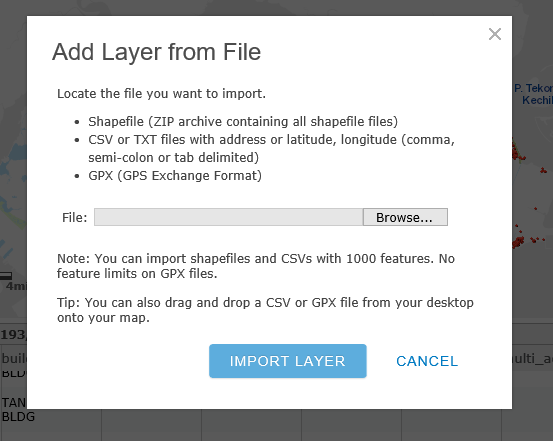Click the Tip about drag and drop

coord(265,310)
